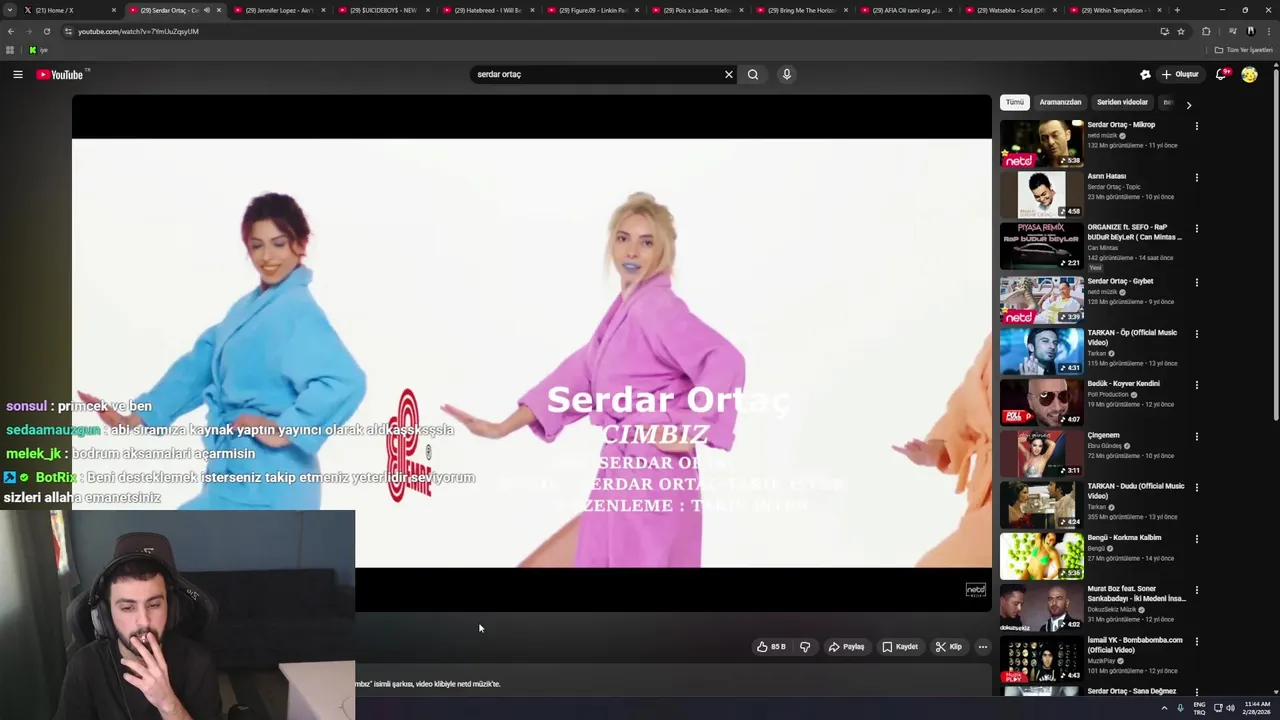Open options for Serdar Ortaç - Mikrop
The image size is (1280, 720).
1196,126
